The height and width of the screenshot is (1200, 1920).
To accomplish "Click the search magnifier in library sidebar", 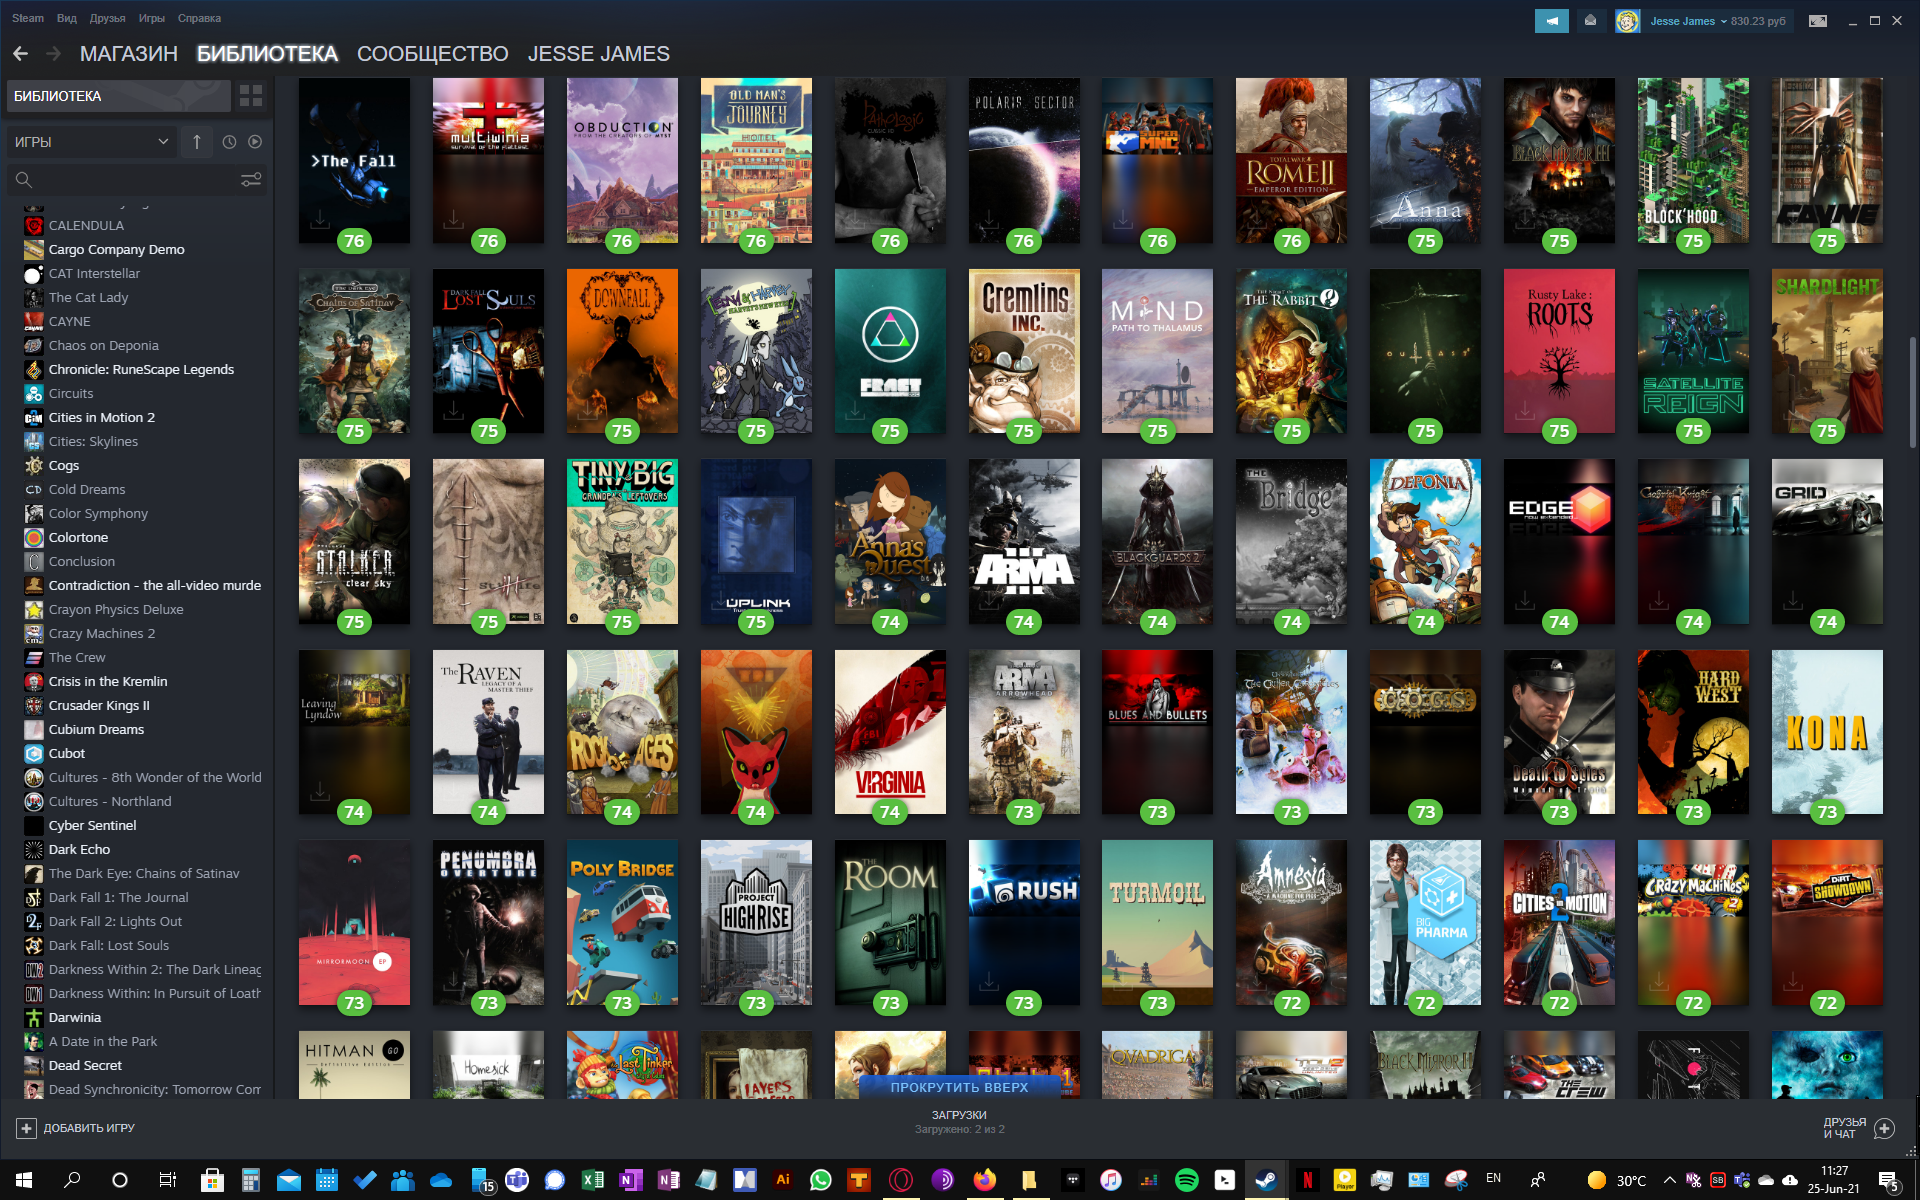I will coord(24,180).
